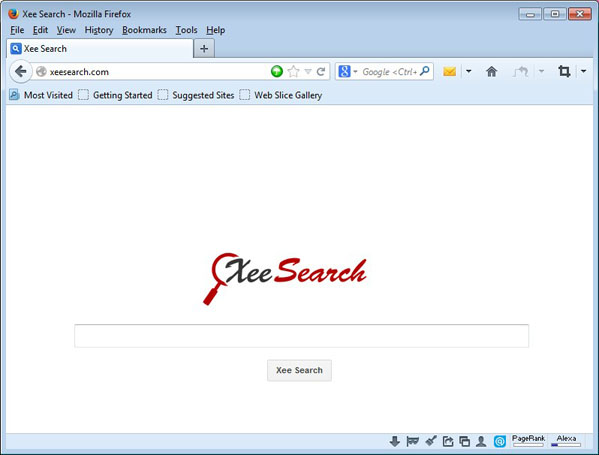Open the File menu

17,30
